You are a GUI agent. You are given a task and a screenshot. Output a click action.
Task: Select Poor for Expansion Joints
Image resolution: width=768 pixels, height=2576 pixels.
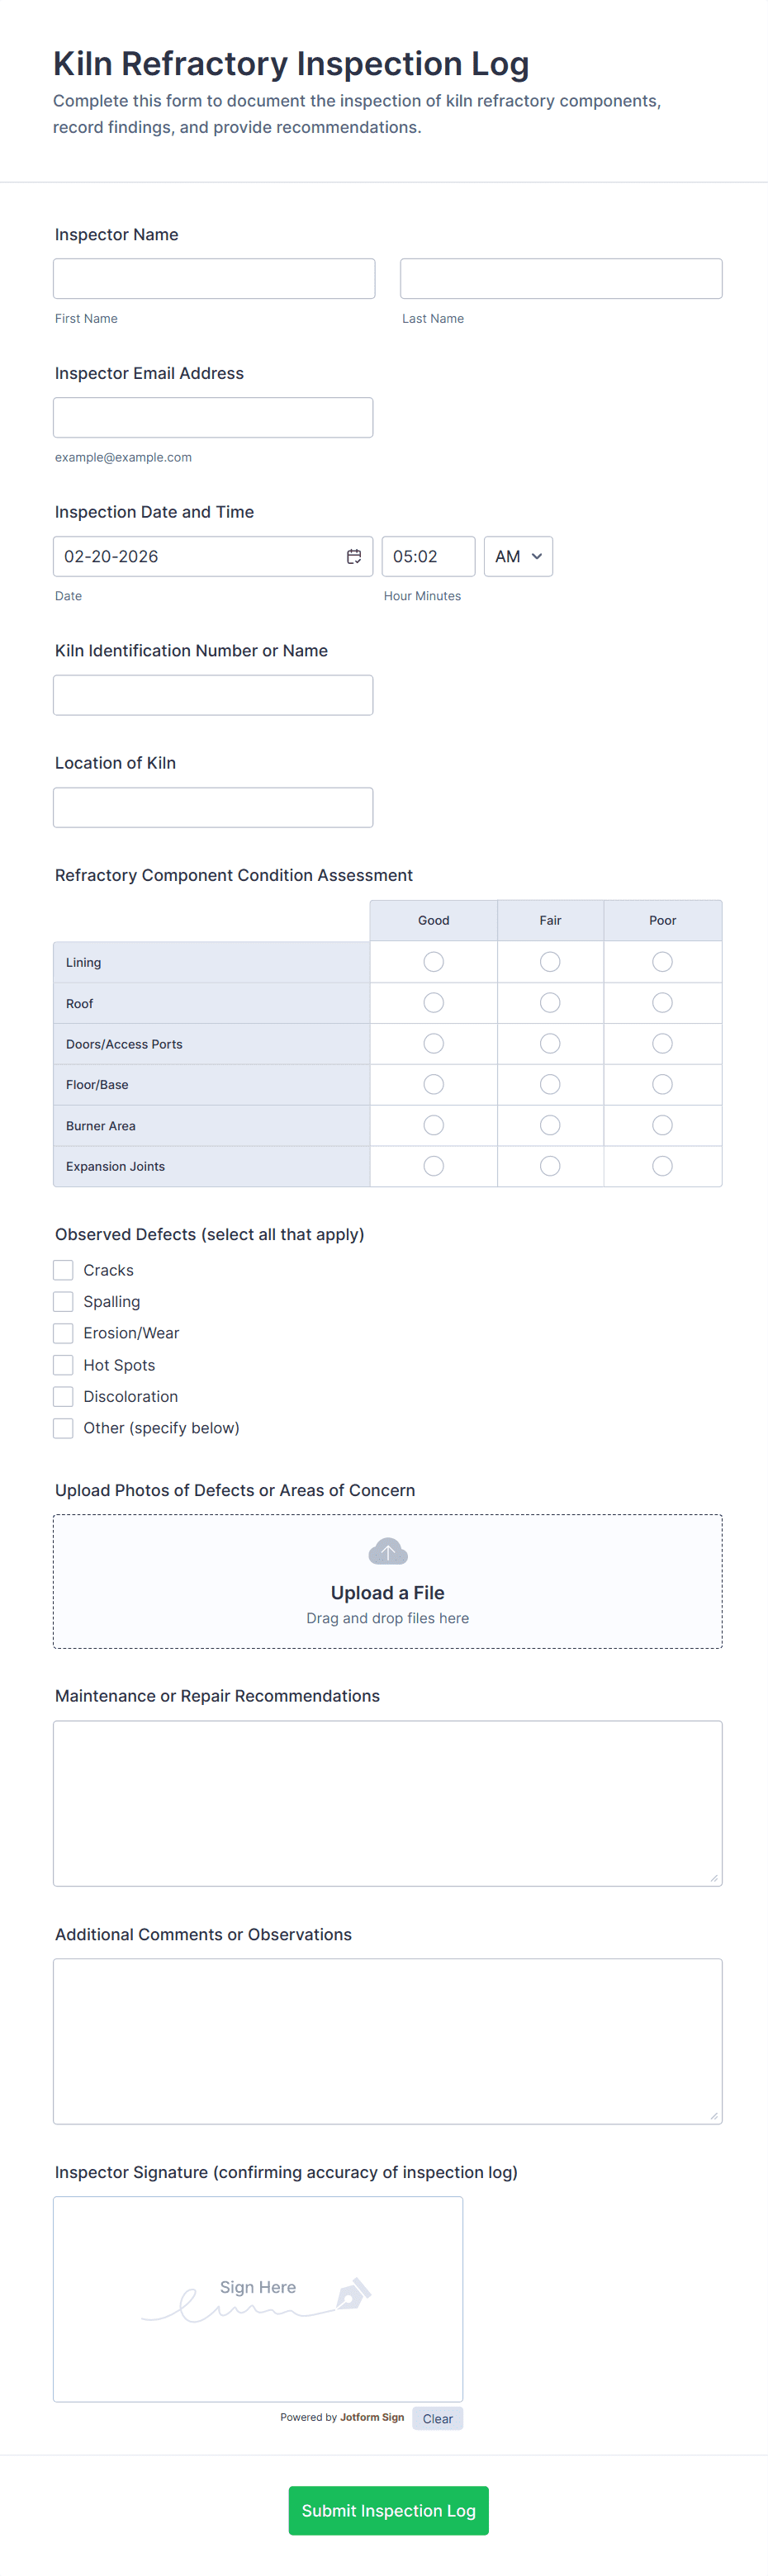coord(662,1166)
